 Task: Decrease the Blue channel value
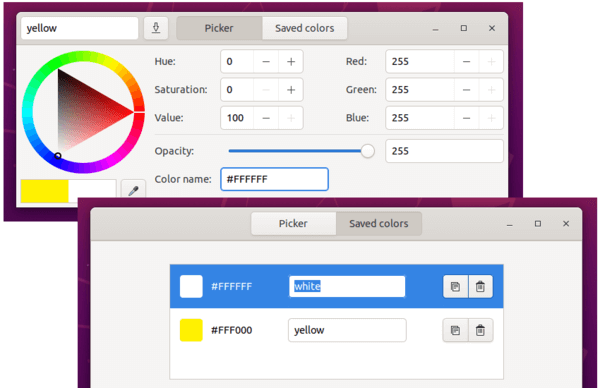coord(466,118)
